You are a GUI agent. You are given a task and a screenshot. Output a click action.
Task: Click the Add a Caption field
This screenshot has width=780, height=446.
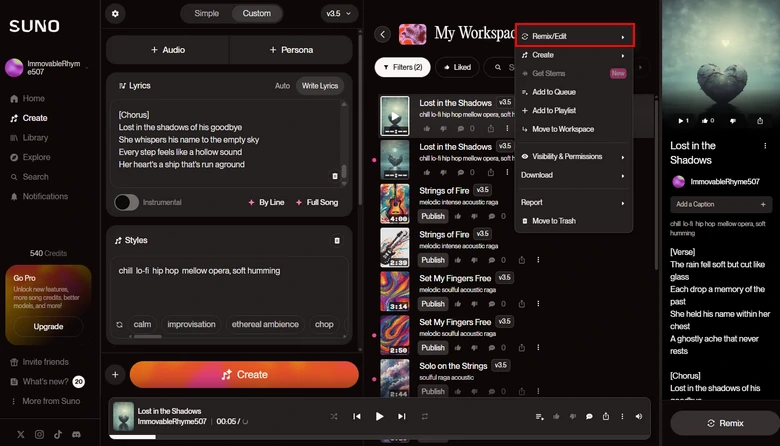[721, 204]
